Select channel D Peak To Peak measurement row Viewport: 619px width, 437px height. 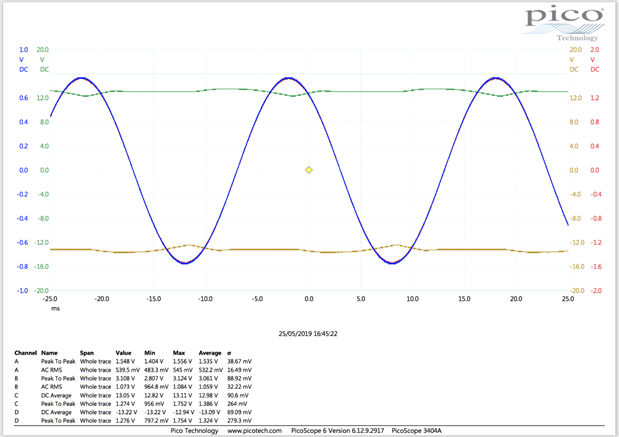130,421
